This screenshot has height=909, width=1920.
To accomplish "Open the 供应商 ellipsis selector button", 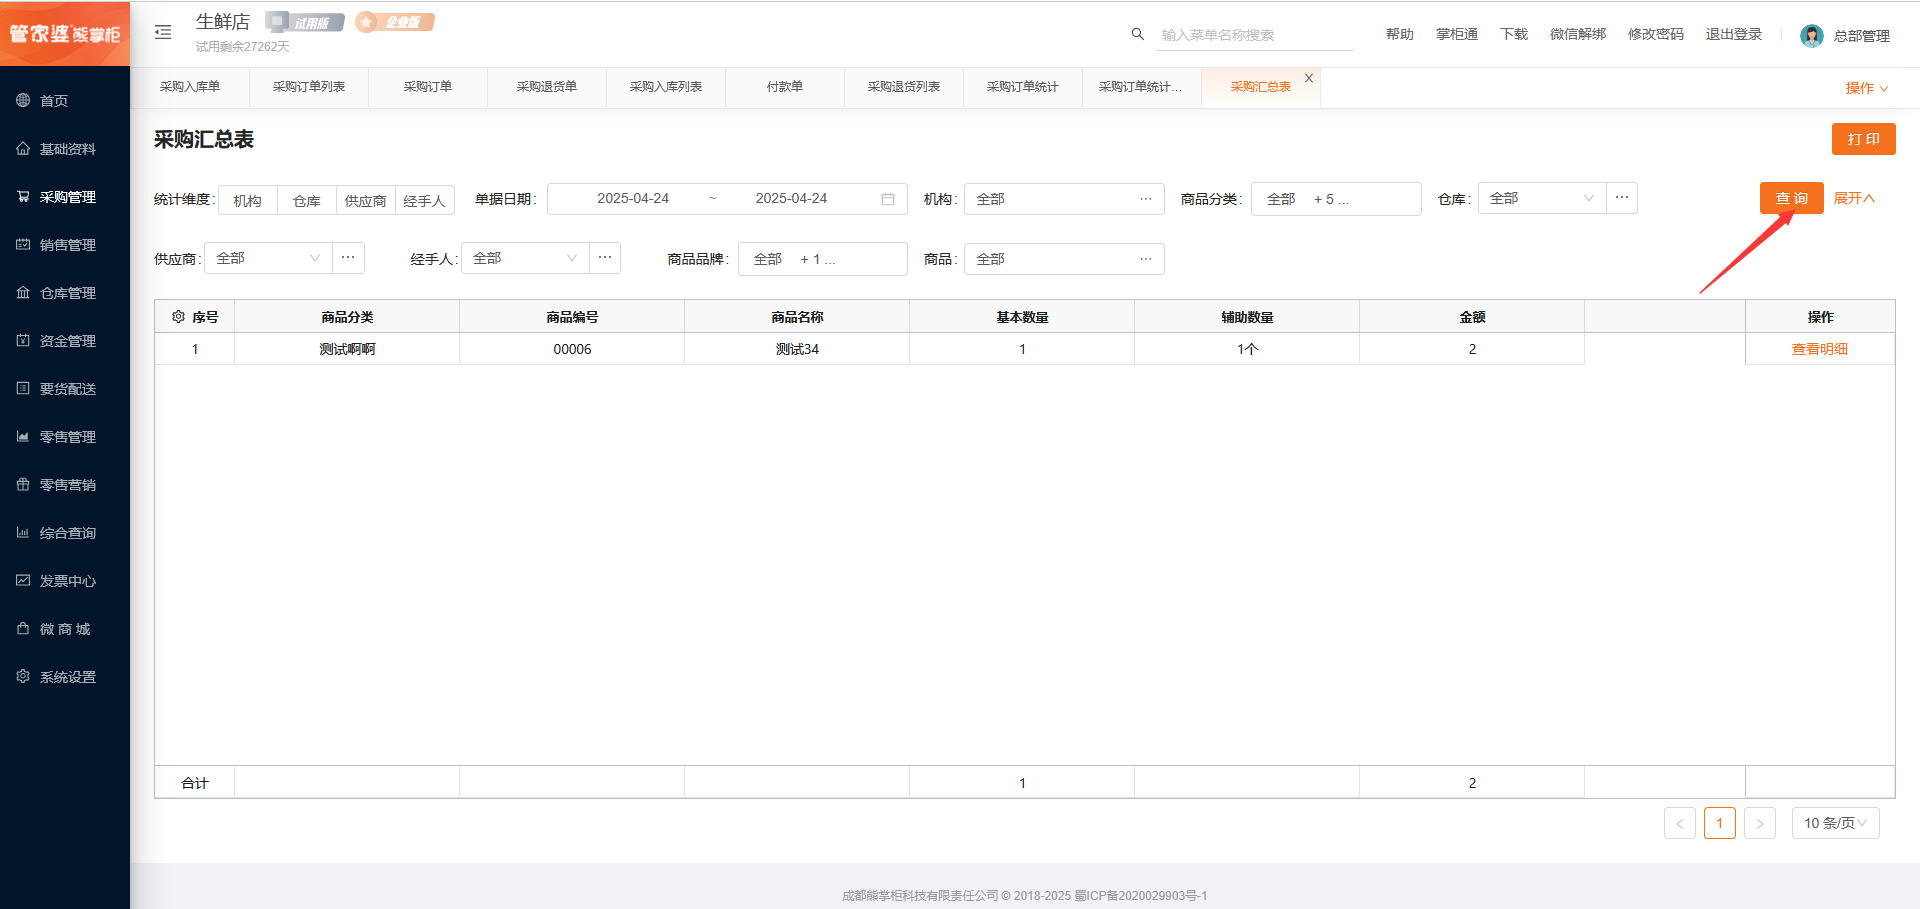I will pyautogui.click(x=348, y=258).
